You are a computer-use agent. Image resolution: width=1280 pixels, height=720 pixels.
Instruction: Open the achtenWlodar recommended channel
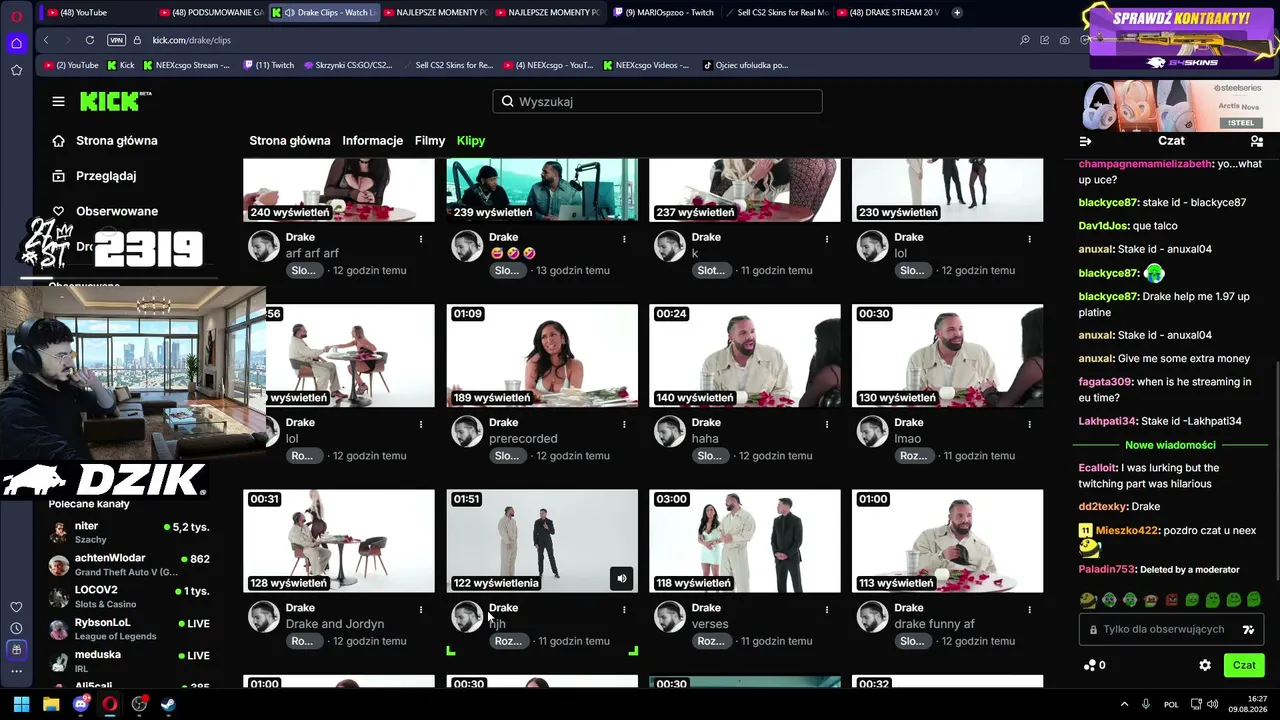(x=130, y=565)
